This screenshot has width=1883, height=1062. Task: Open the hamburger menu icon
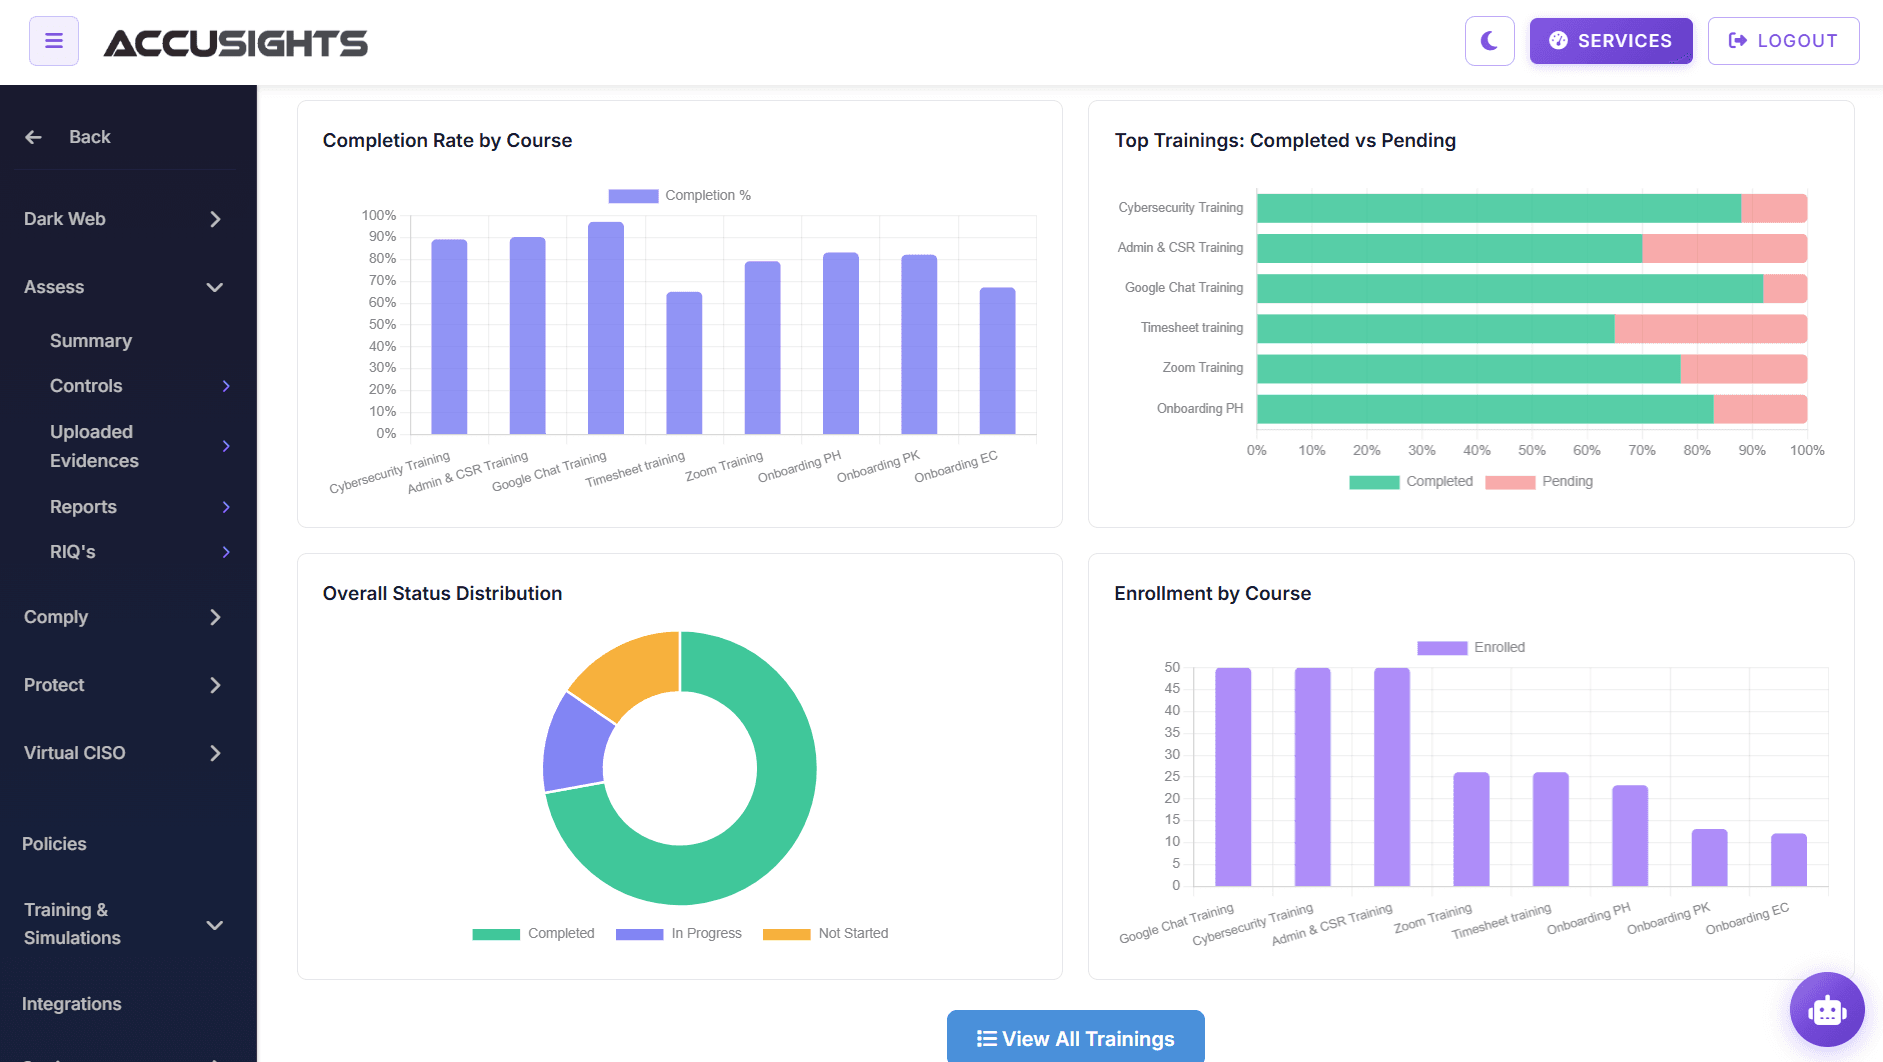point(54,41)
